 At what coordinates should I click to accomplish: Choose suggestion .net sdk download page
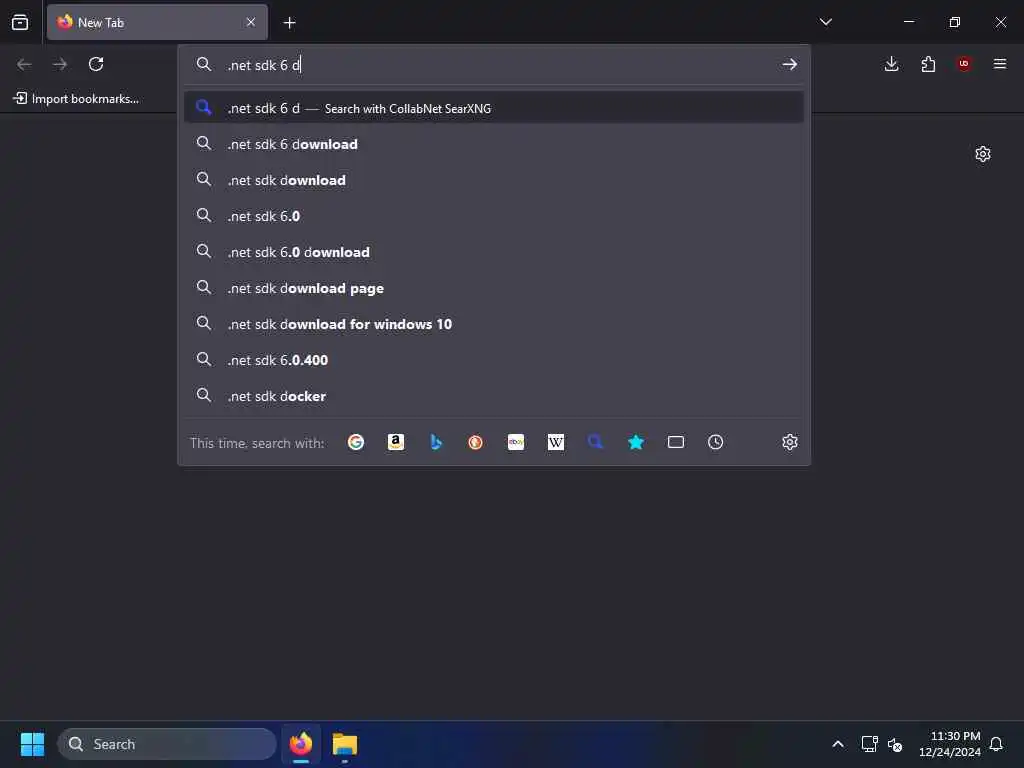(x=494, y=288)
